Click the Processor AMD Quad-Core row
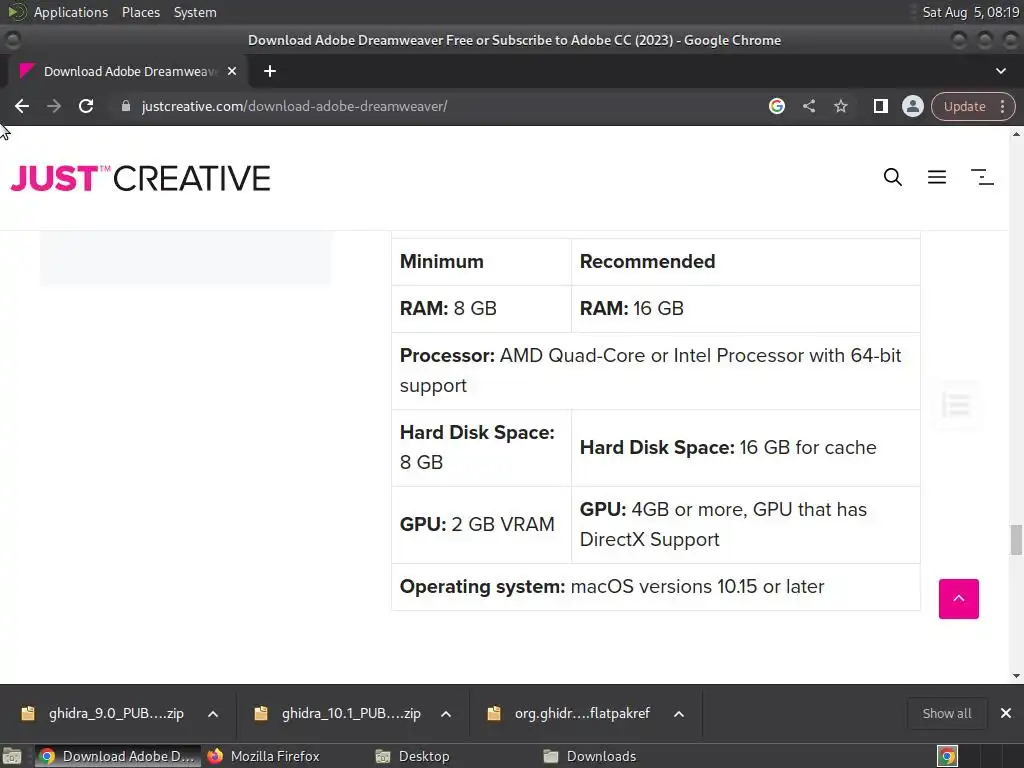The height and width of the screenshot is (768, 1024). pos(656,371)
